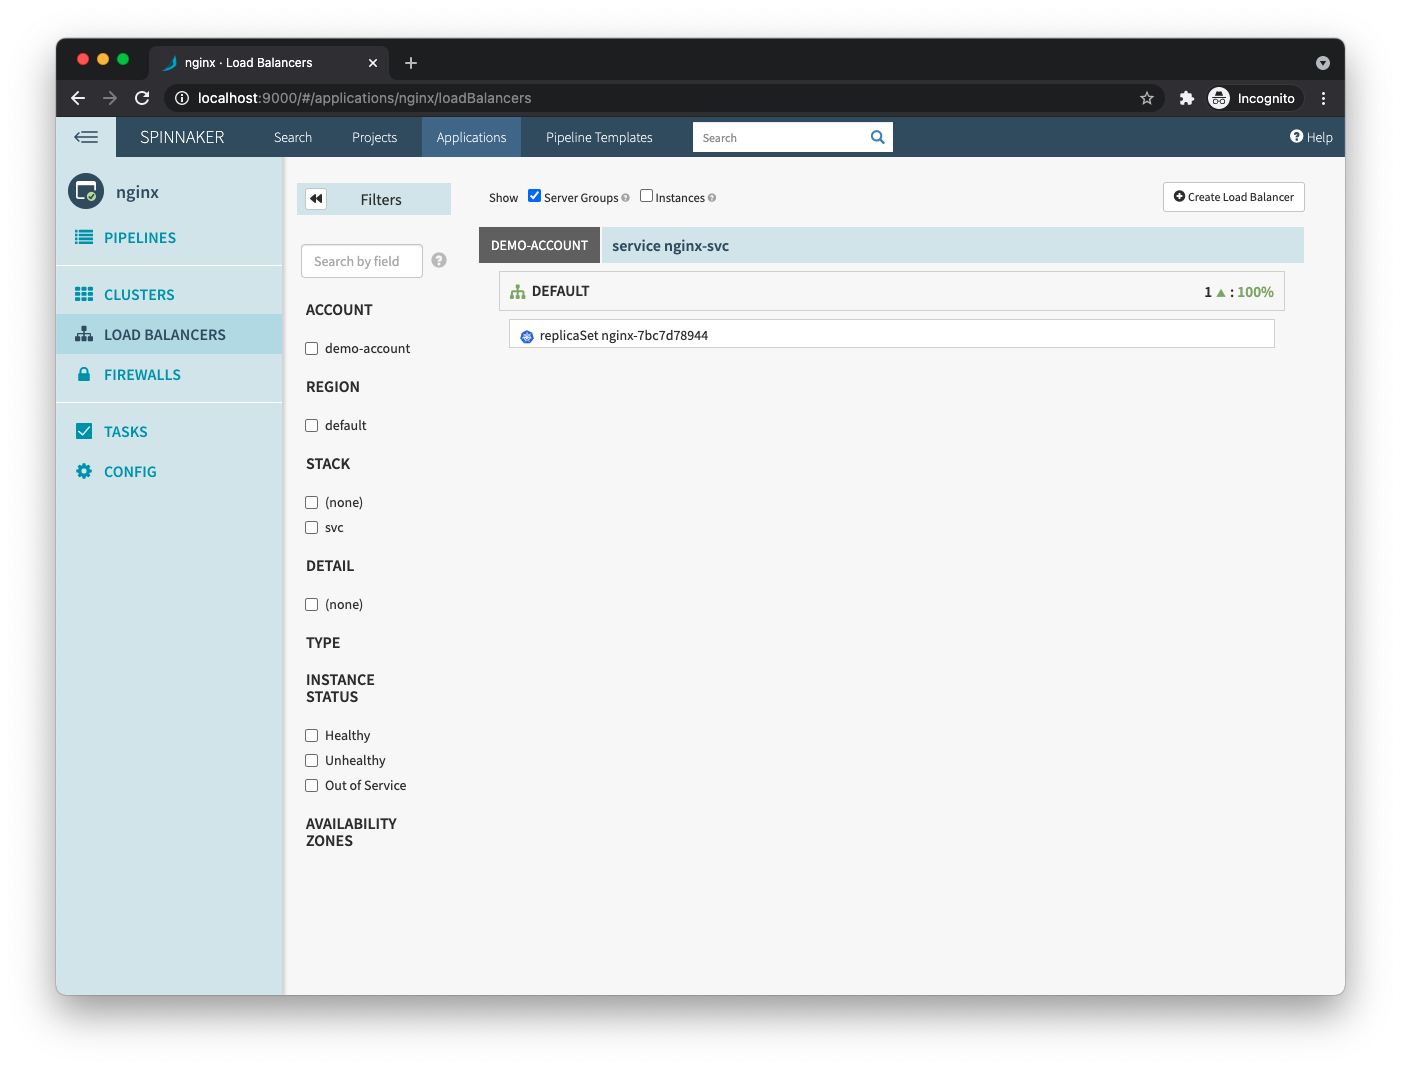Open replicaSet nginx-7bc7d78944 row
1401x1069 pixels.
tap(891, 334)
